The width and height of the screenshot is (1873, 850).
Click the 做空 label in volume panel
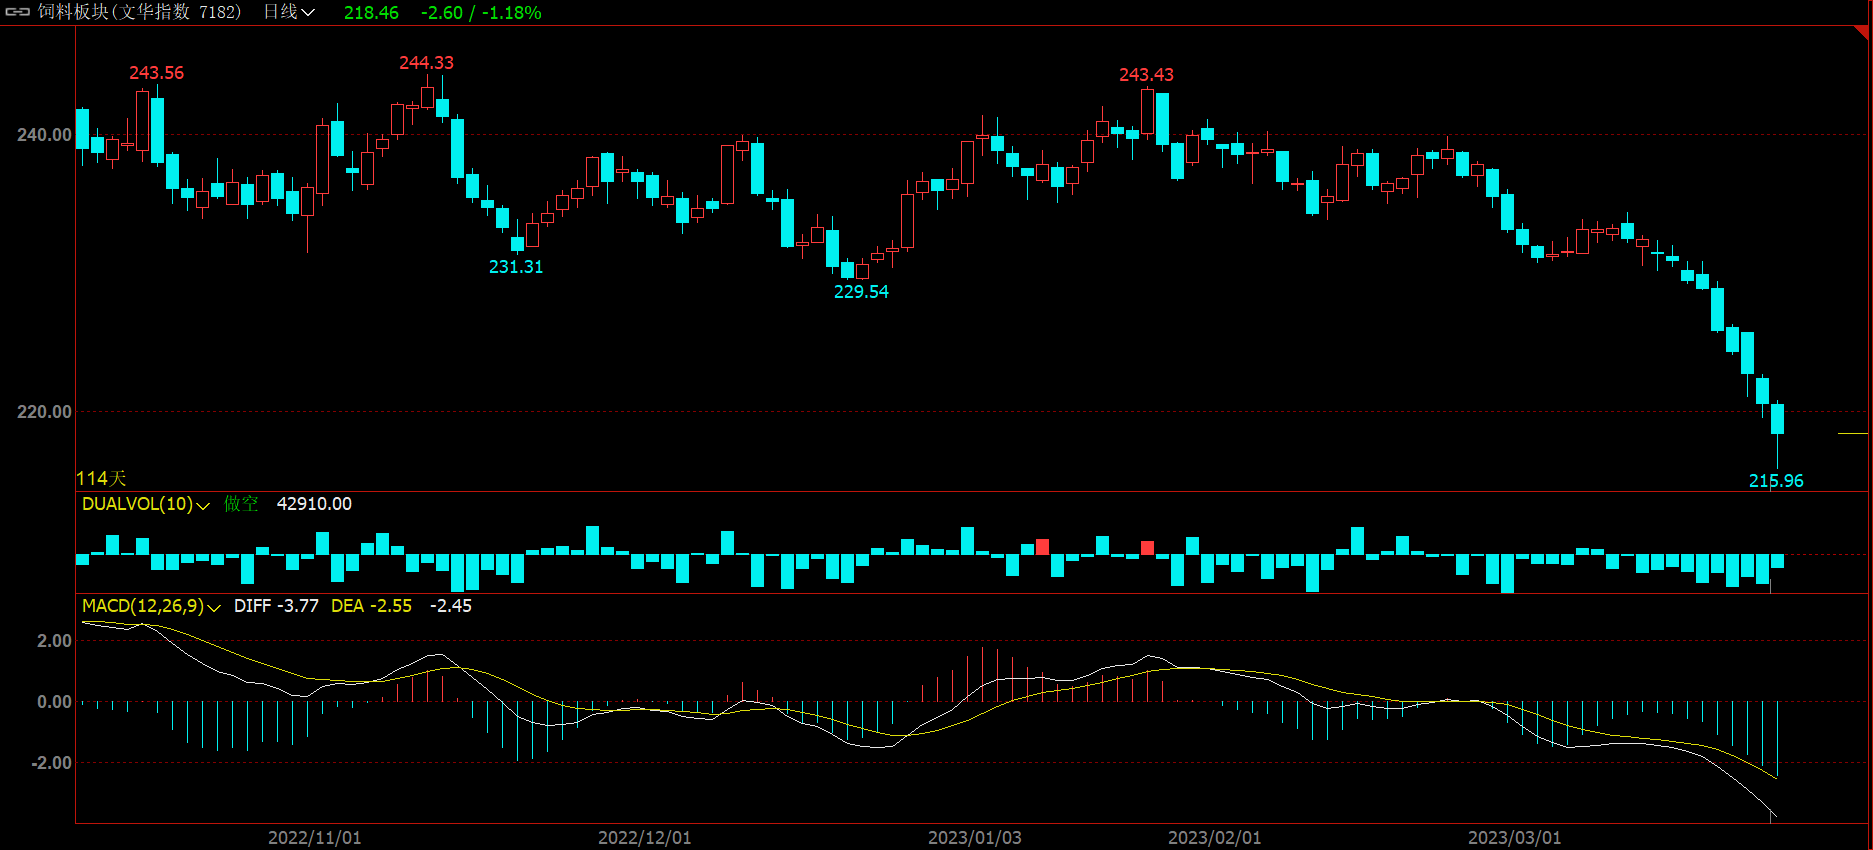241,504
